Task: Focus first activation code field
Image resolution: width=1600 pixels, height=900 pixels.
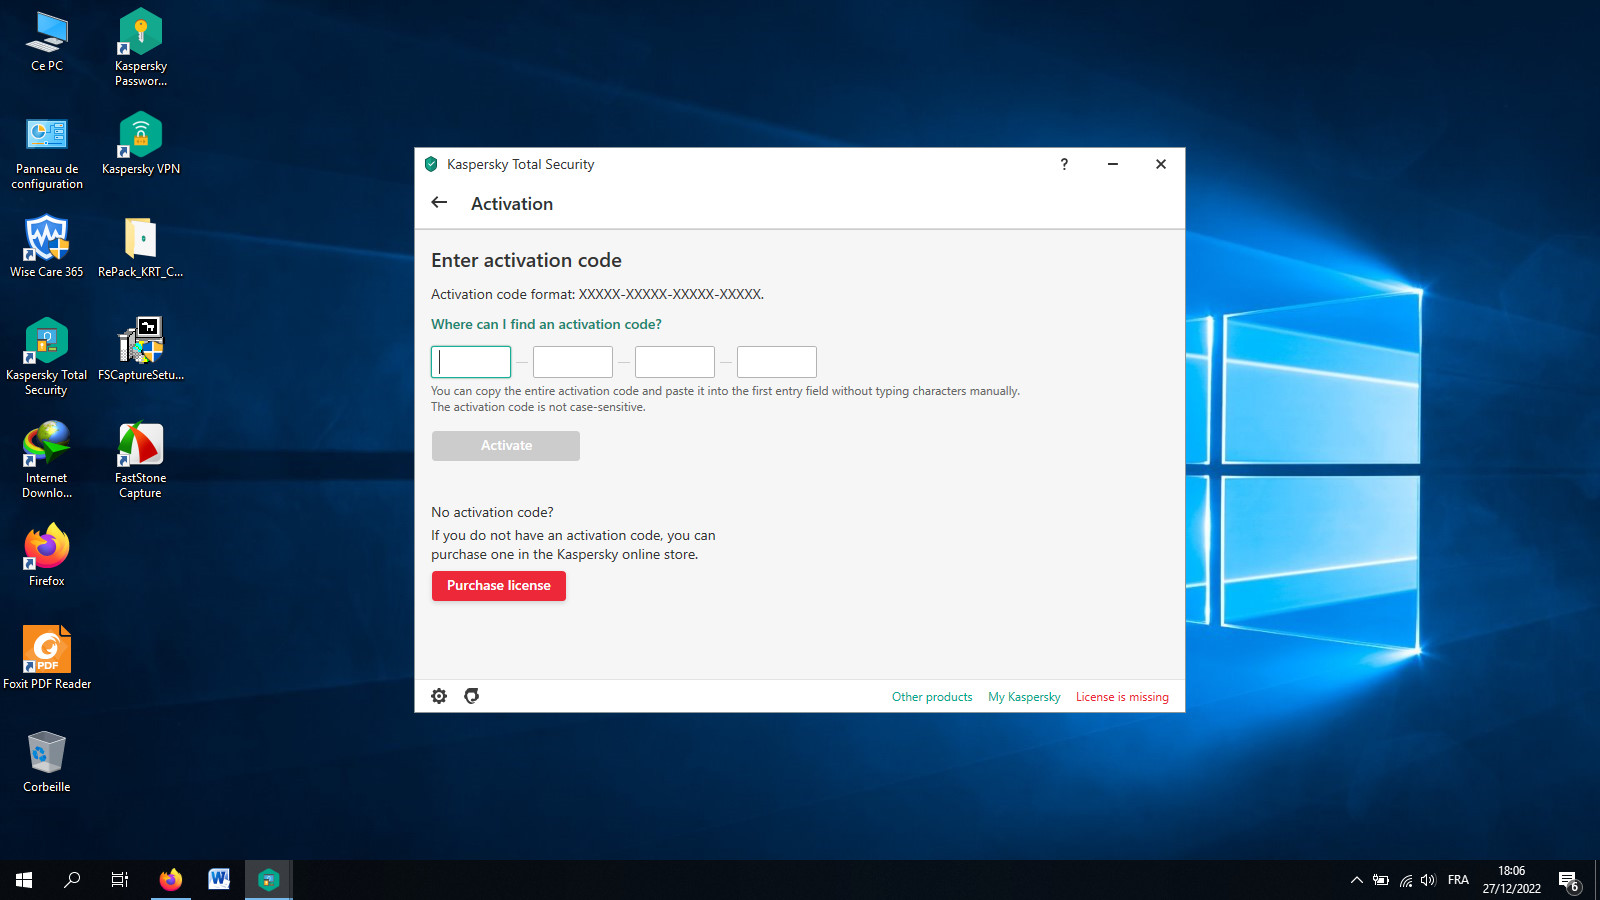Action: pyautogui.click(x=471, y=362)
